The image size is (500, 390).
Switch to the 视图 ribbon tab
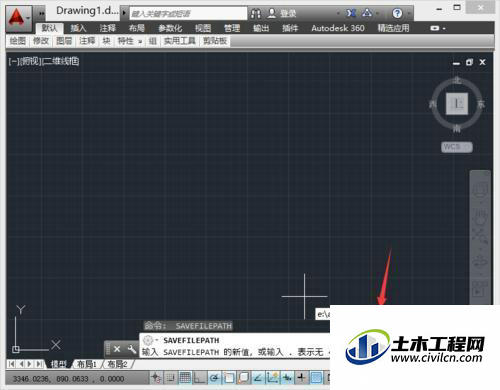tap(203, 28)
